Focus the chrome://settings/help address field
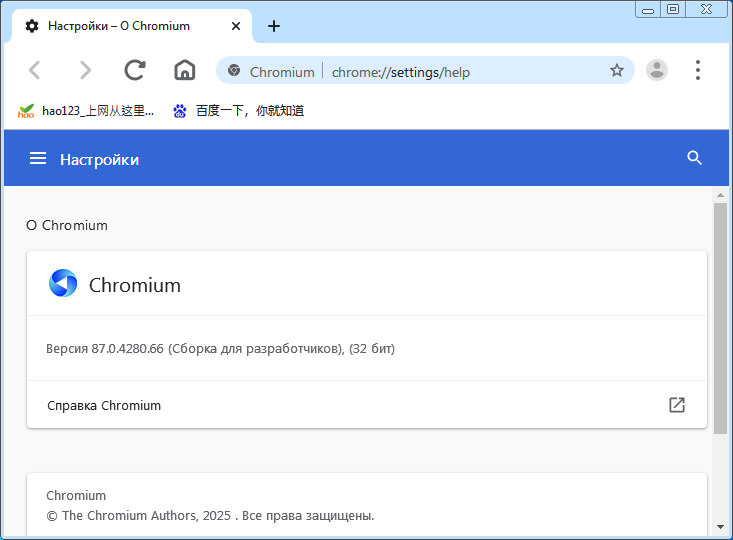The width and height of the screenshot is (733, 540). click(401, 72)
